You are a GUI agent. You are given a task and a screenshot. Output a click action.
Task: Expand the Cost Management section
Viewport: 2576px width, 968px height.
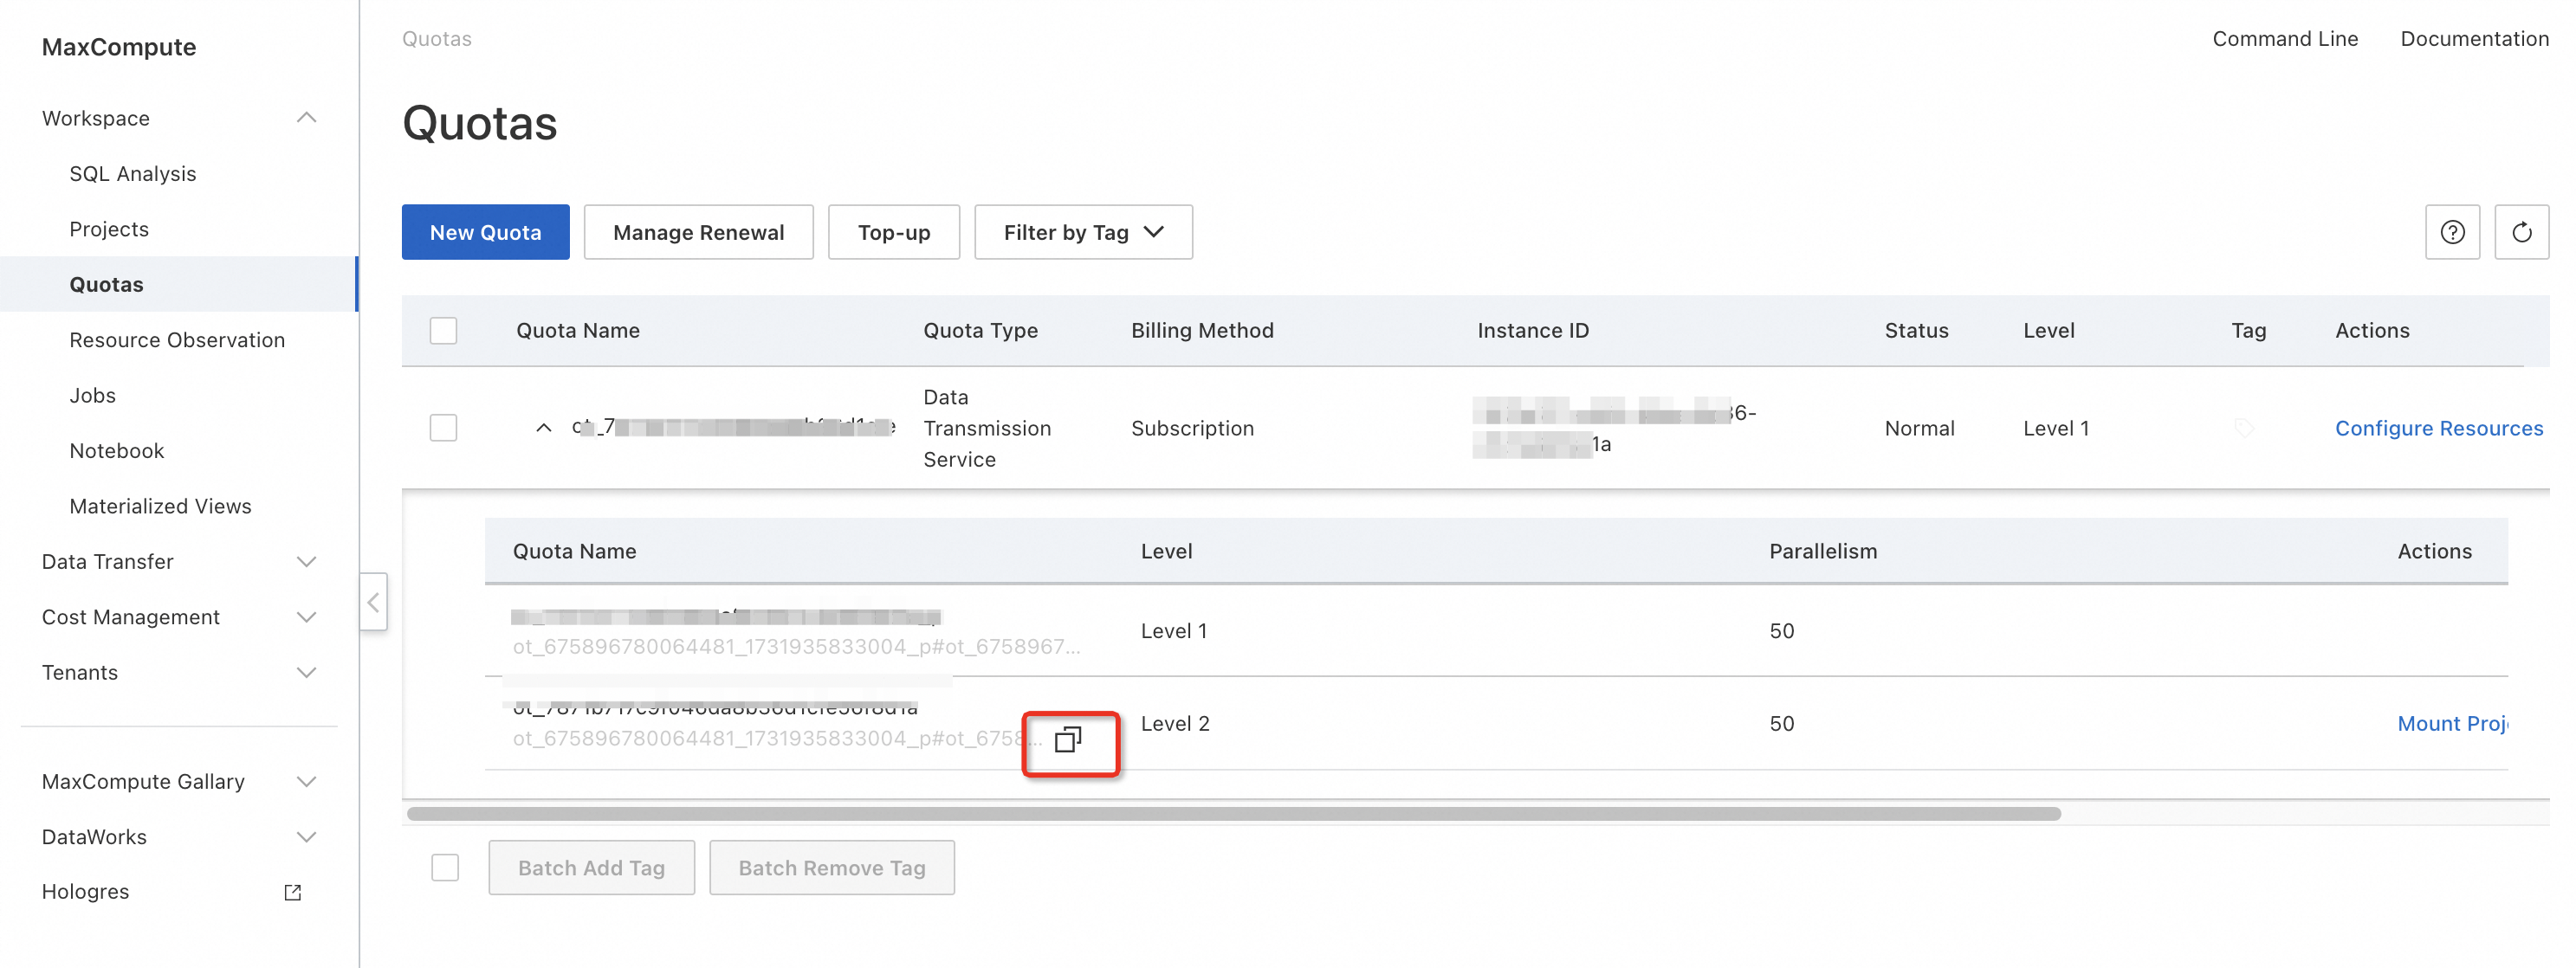click(x=306, y=617)
